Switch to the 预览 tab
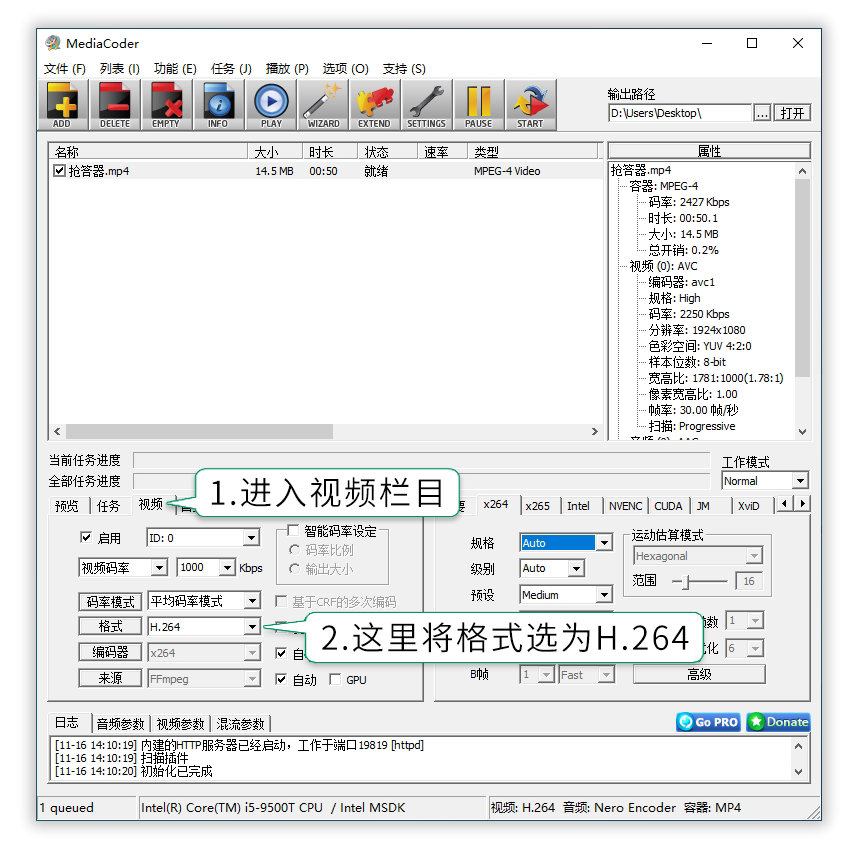The width and height of the screenshot is (850, 849). (67, 506)
